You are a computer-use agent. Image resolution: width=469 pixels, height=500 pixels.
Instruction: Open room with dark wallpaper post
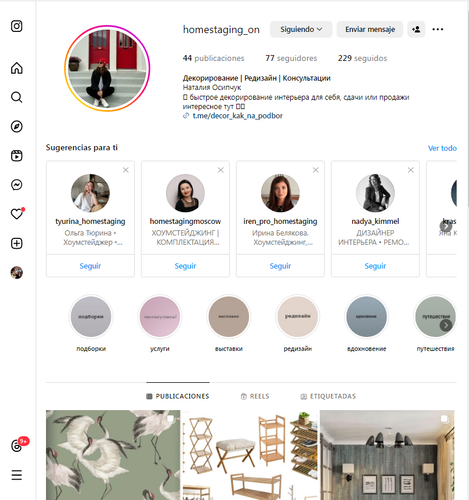pos(387,455)
